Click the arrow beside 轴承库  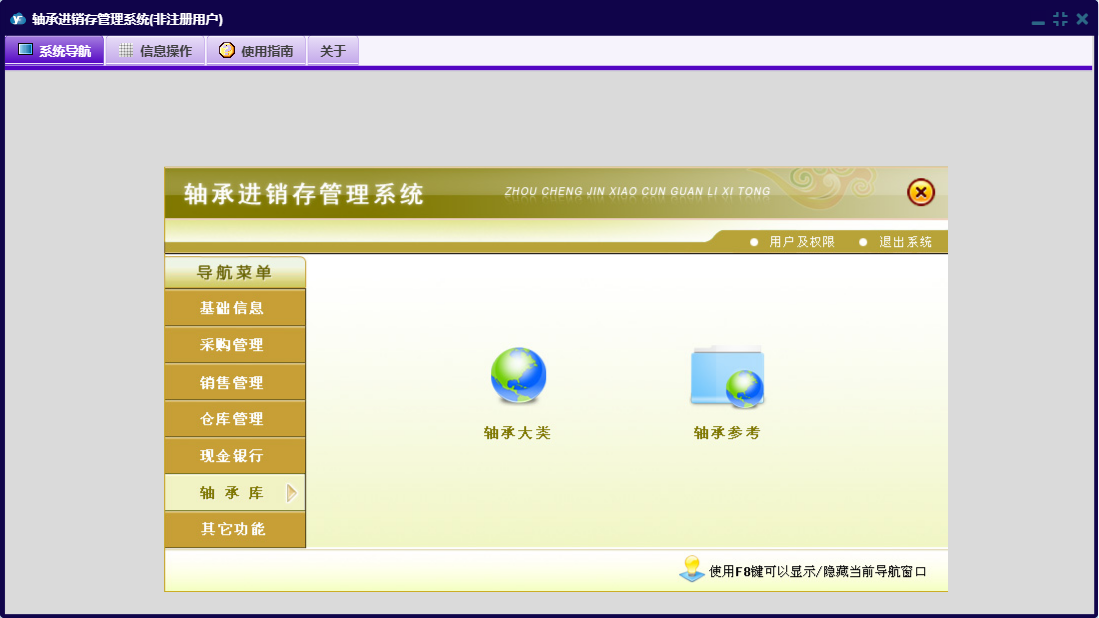[x=292, y=493]
